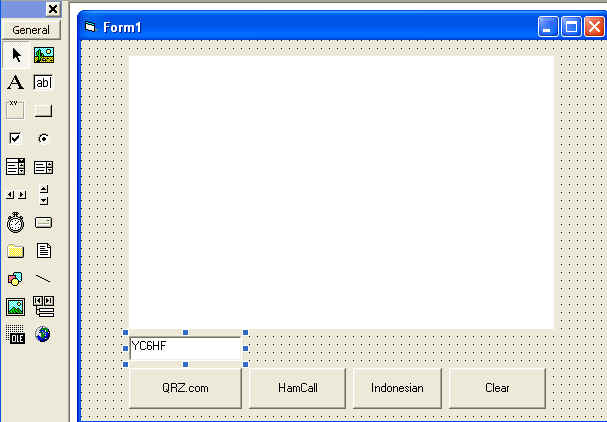Pick the OptionButton control tool
Image resolution: width=607 pixels, height=422 pixels.
(43, 138)
